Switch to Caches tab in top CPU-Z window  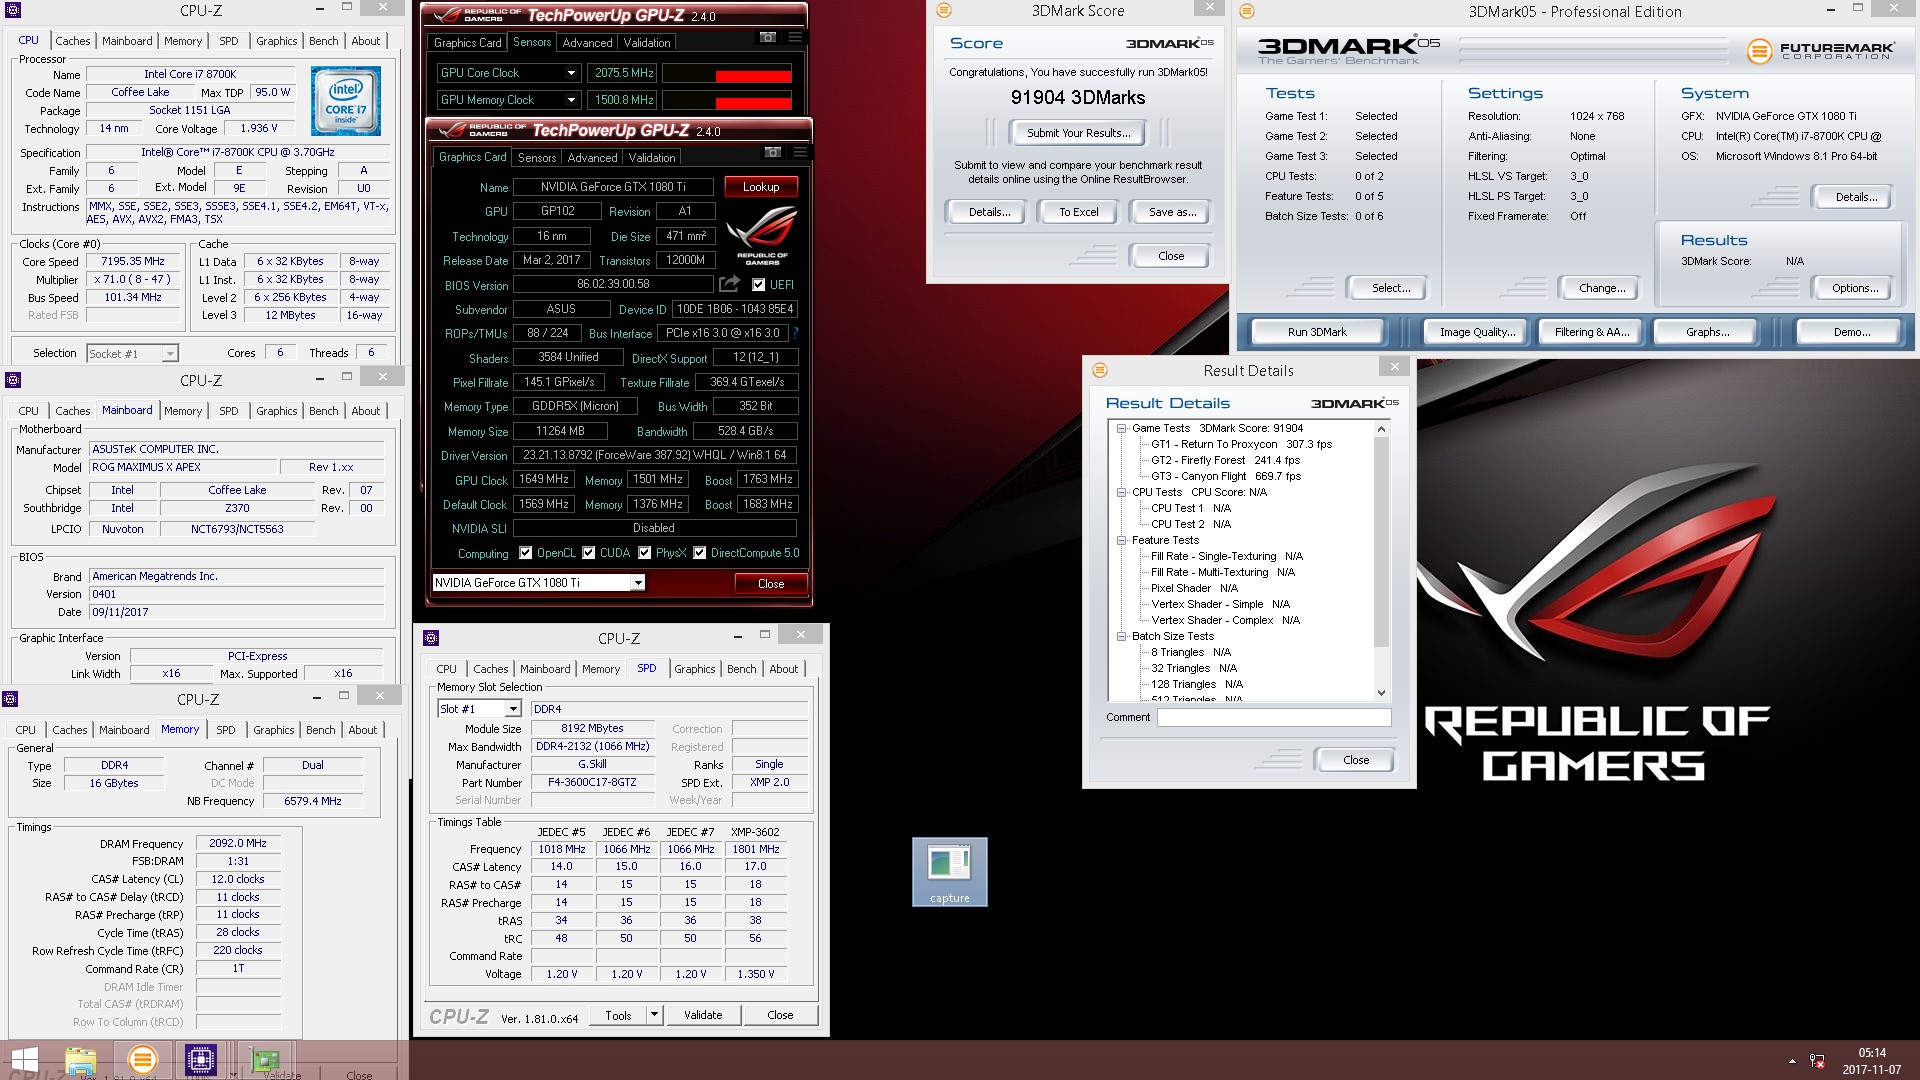click(x=72, y=41)
